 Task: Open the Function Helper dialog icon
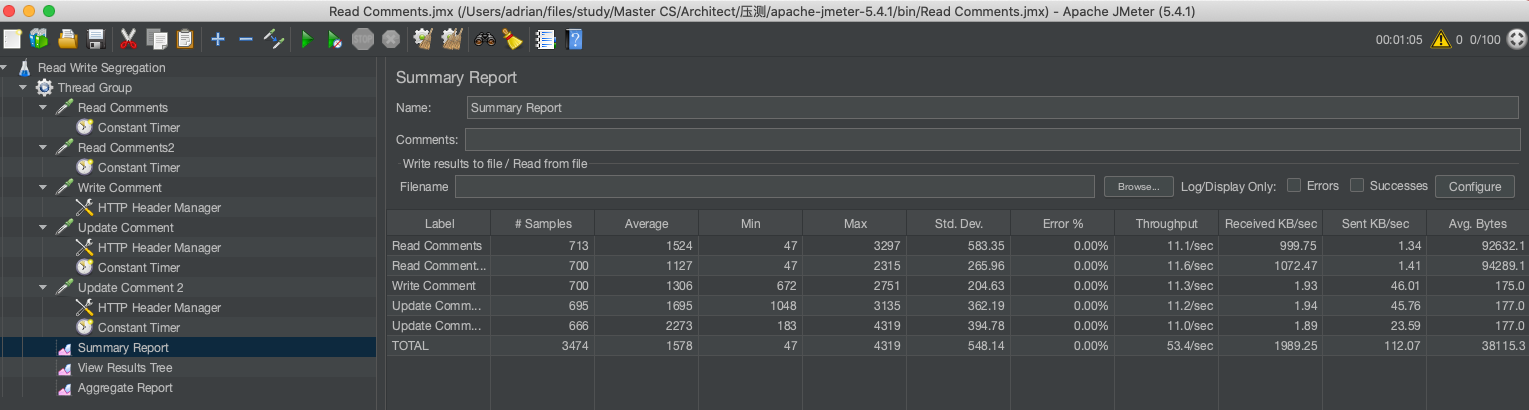[545, 40]
